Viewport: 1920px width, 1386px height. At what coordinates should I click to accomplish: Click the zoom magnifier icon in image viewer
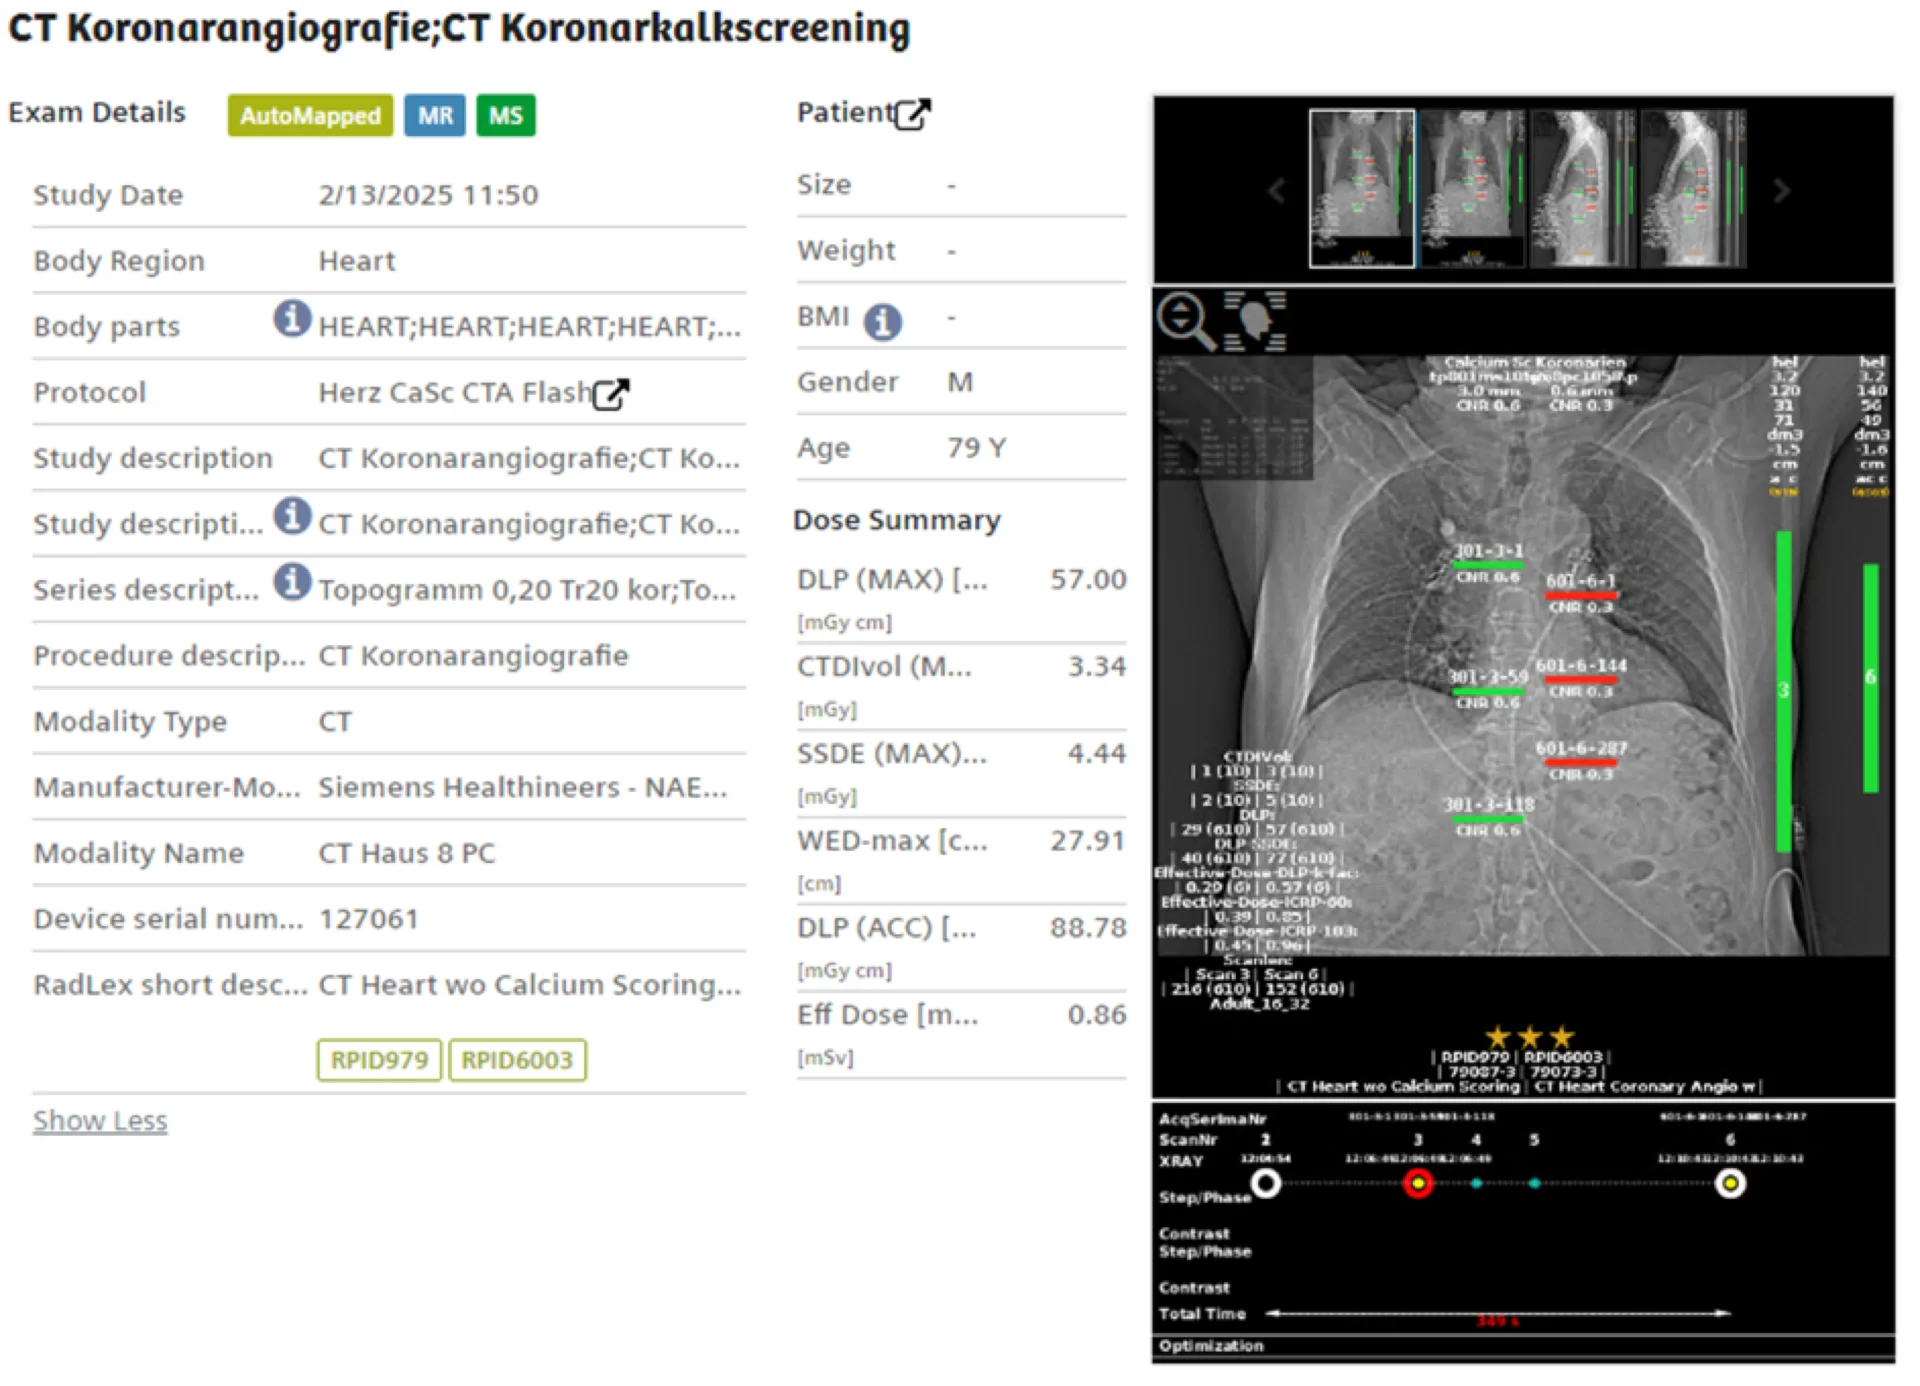pos(1185,321)
